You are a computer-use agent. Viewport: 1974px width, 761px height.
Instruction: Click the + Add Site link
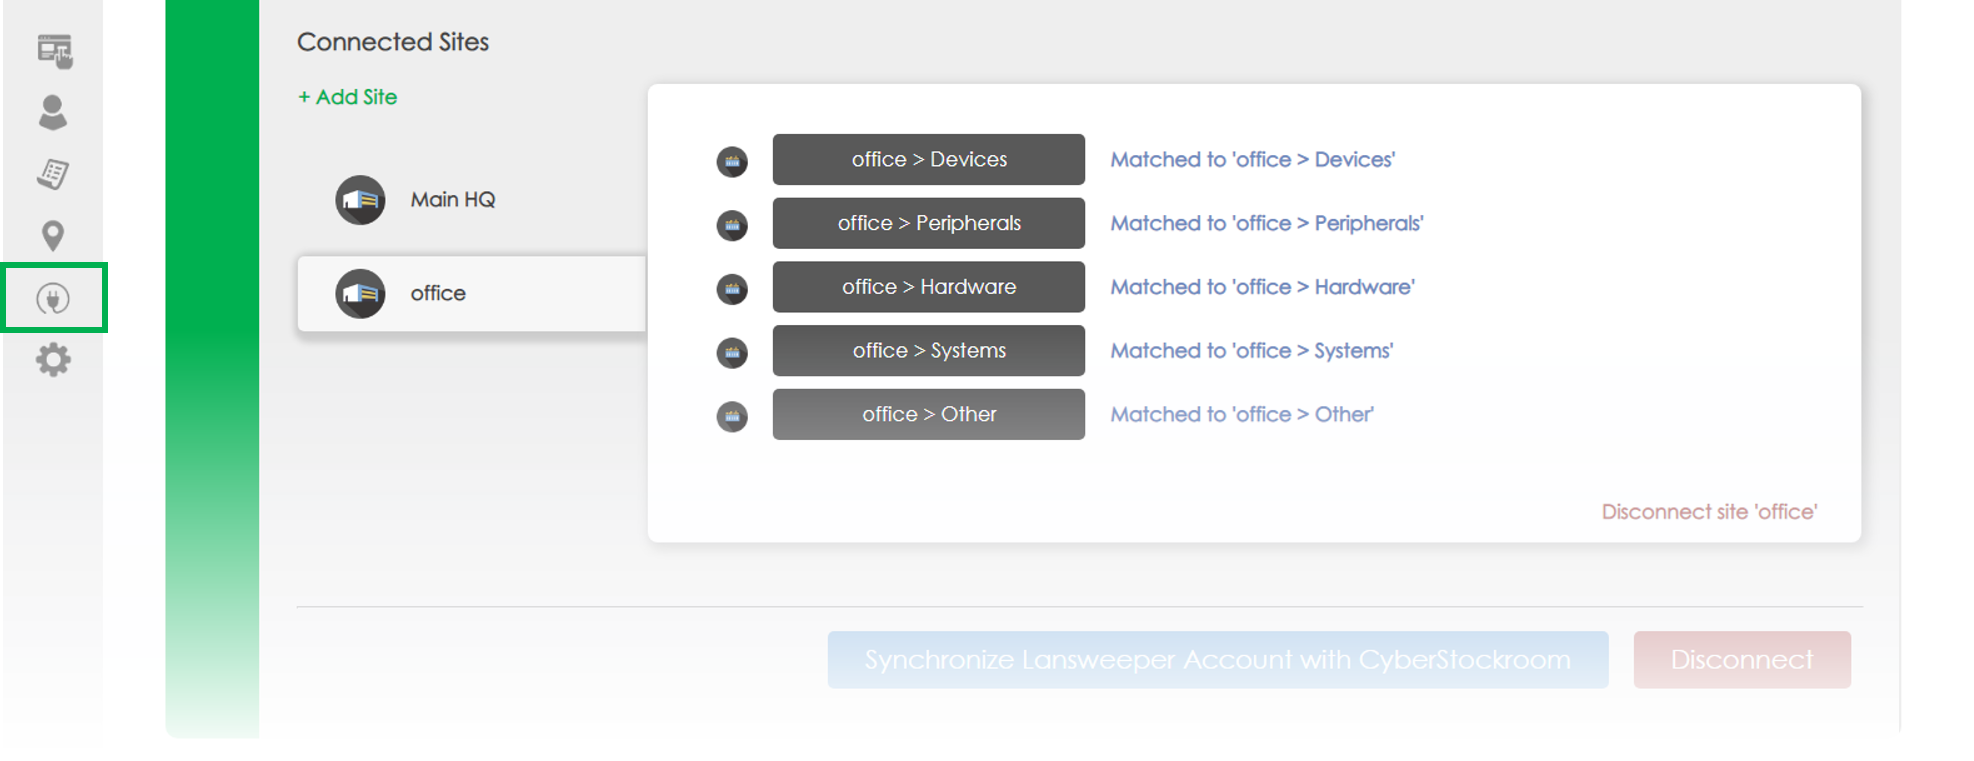click(347, 97)
